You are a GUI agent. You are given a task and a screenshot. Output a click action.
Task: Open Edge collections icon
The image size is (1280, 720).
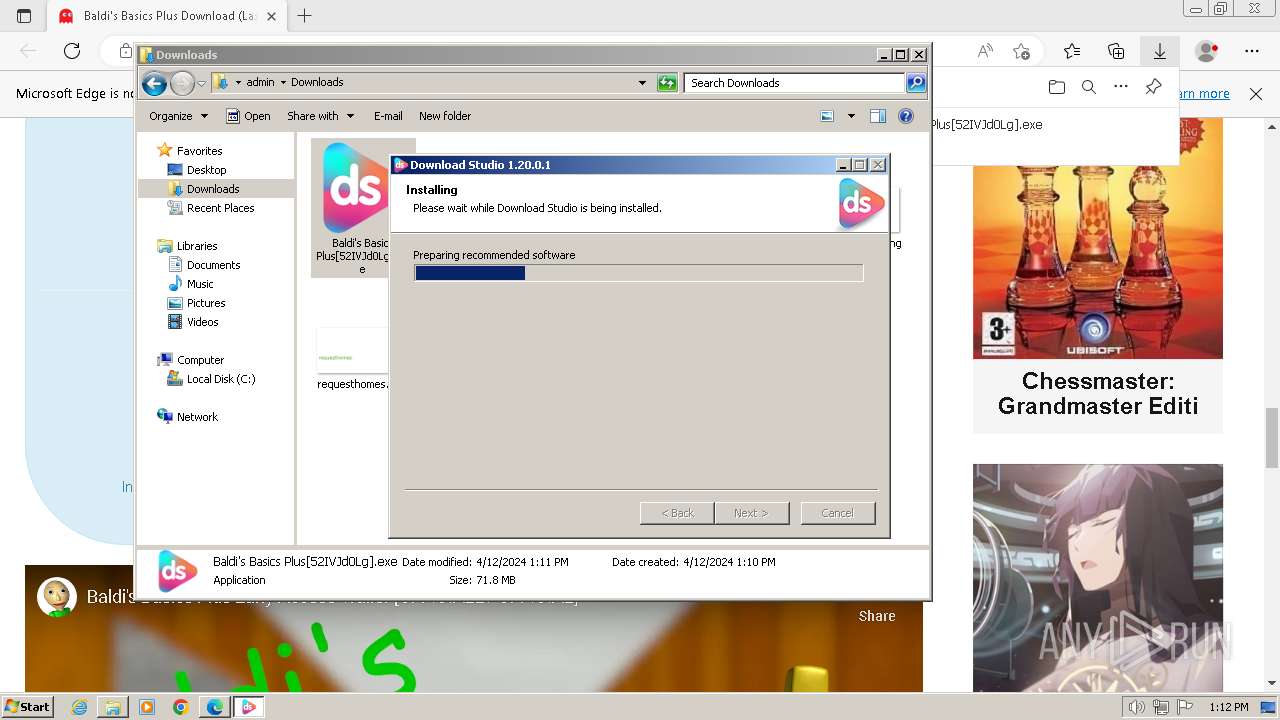pyautogui.click(x=1116, y=51)
